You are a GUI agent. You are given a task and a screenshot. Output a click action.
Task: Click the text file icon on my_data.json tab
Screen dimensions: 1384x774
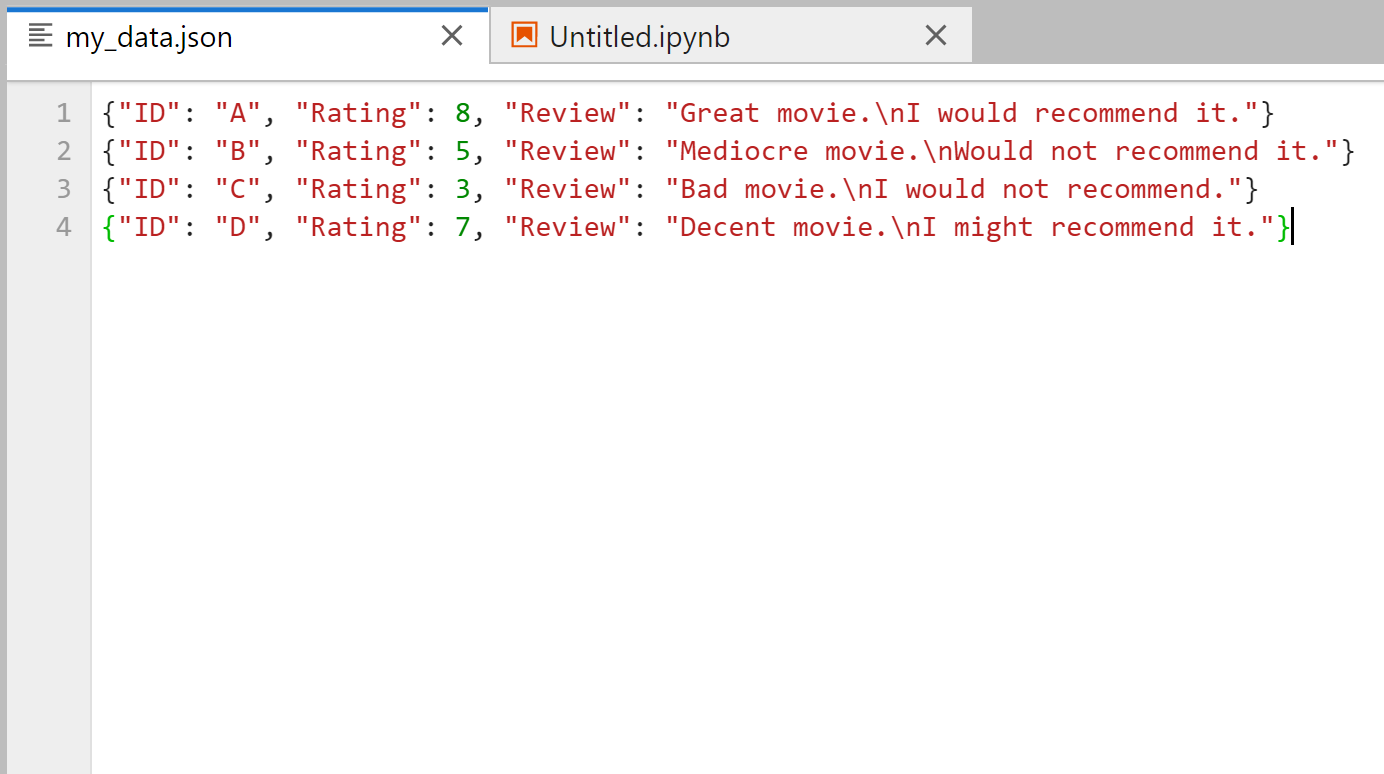(x=39, y=34)
